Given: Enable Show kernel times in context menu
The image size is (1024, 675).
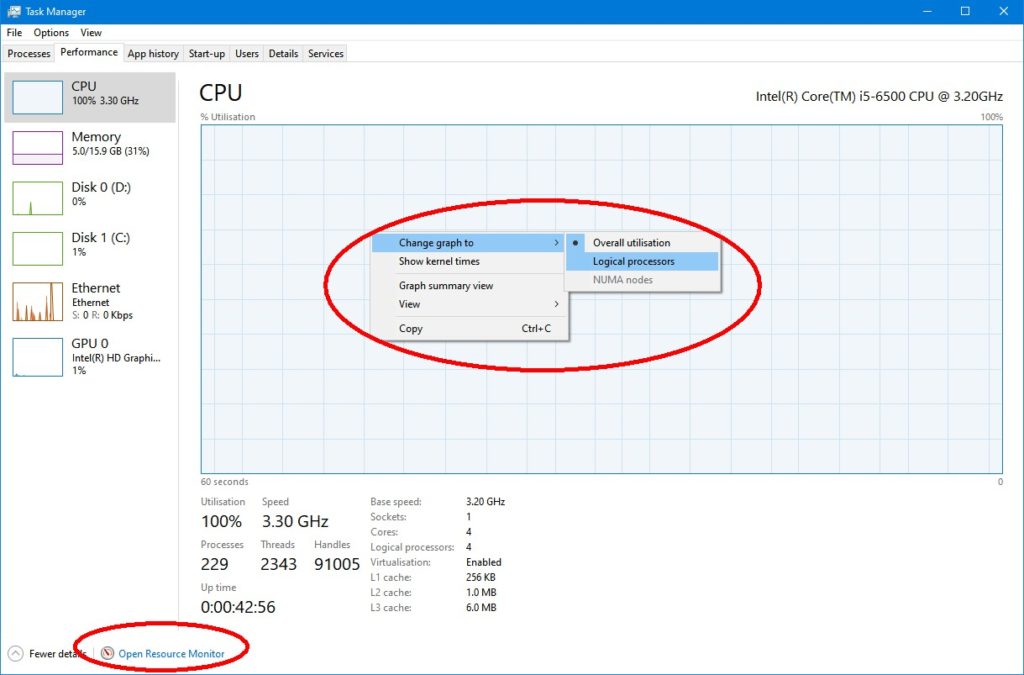Looking at the screenshot, I should click(468, 261).
